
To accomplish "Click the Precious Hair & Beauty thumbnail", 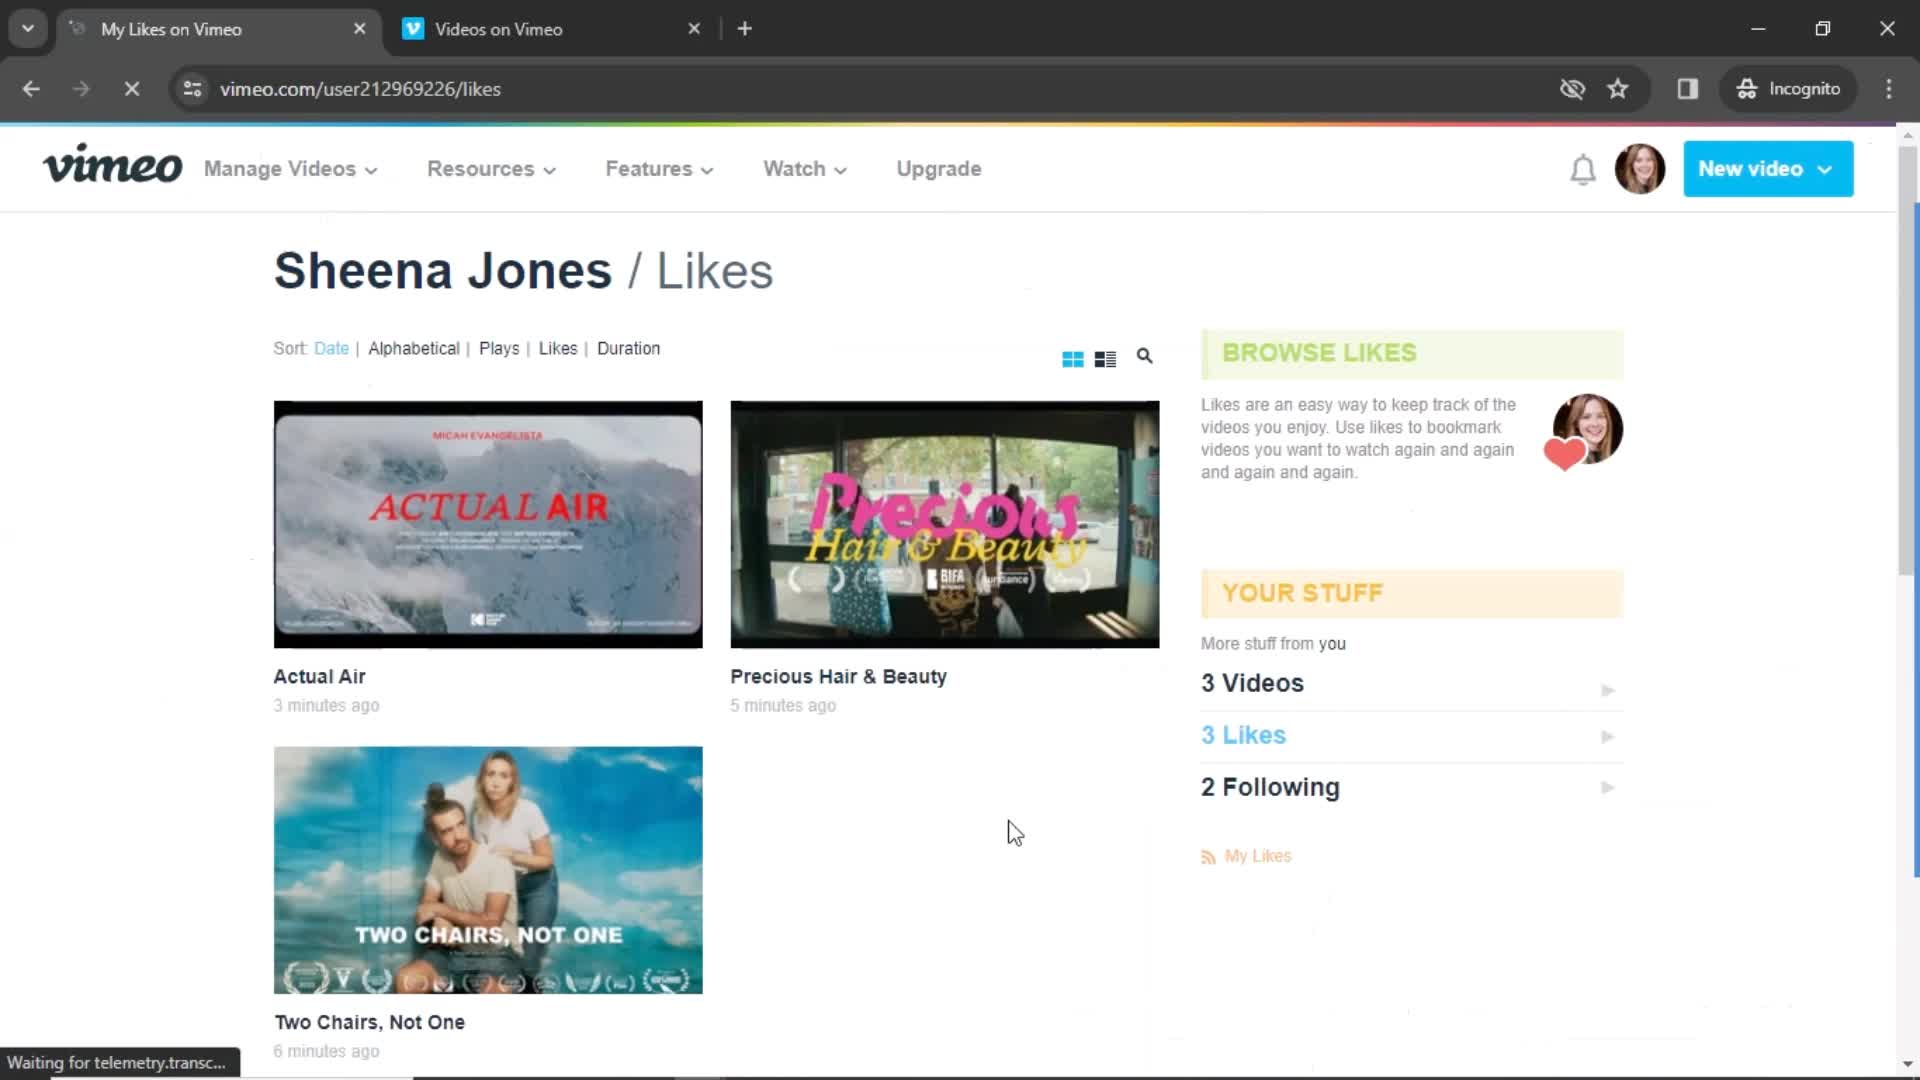I will 944,524.
